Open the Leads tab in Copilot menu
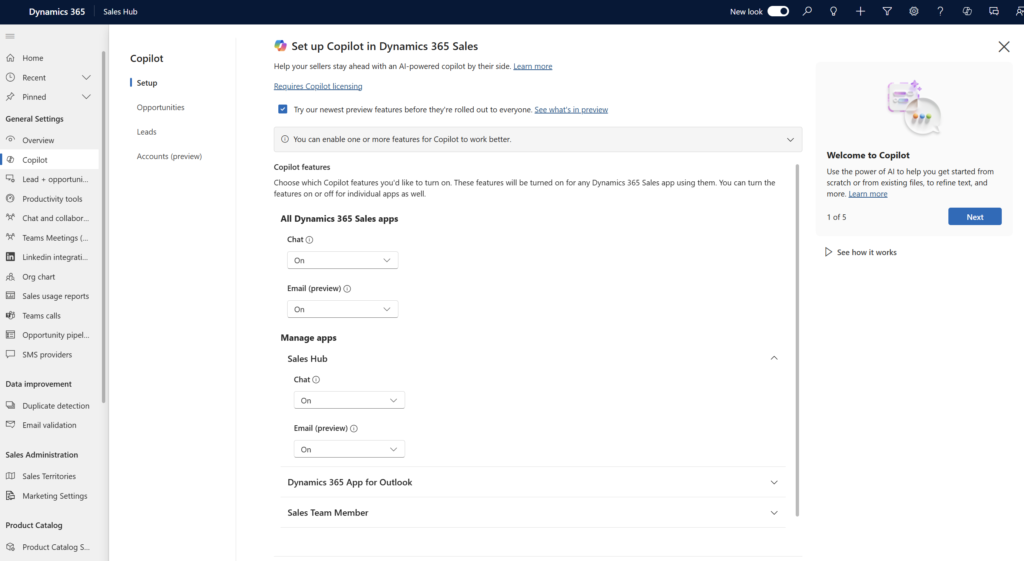The image size is (1024, 561). click(147, 132)
